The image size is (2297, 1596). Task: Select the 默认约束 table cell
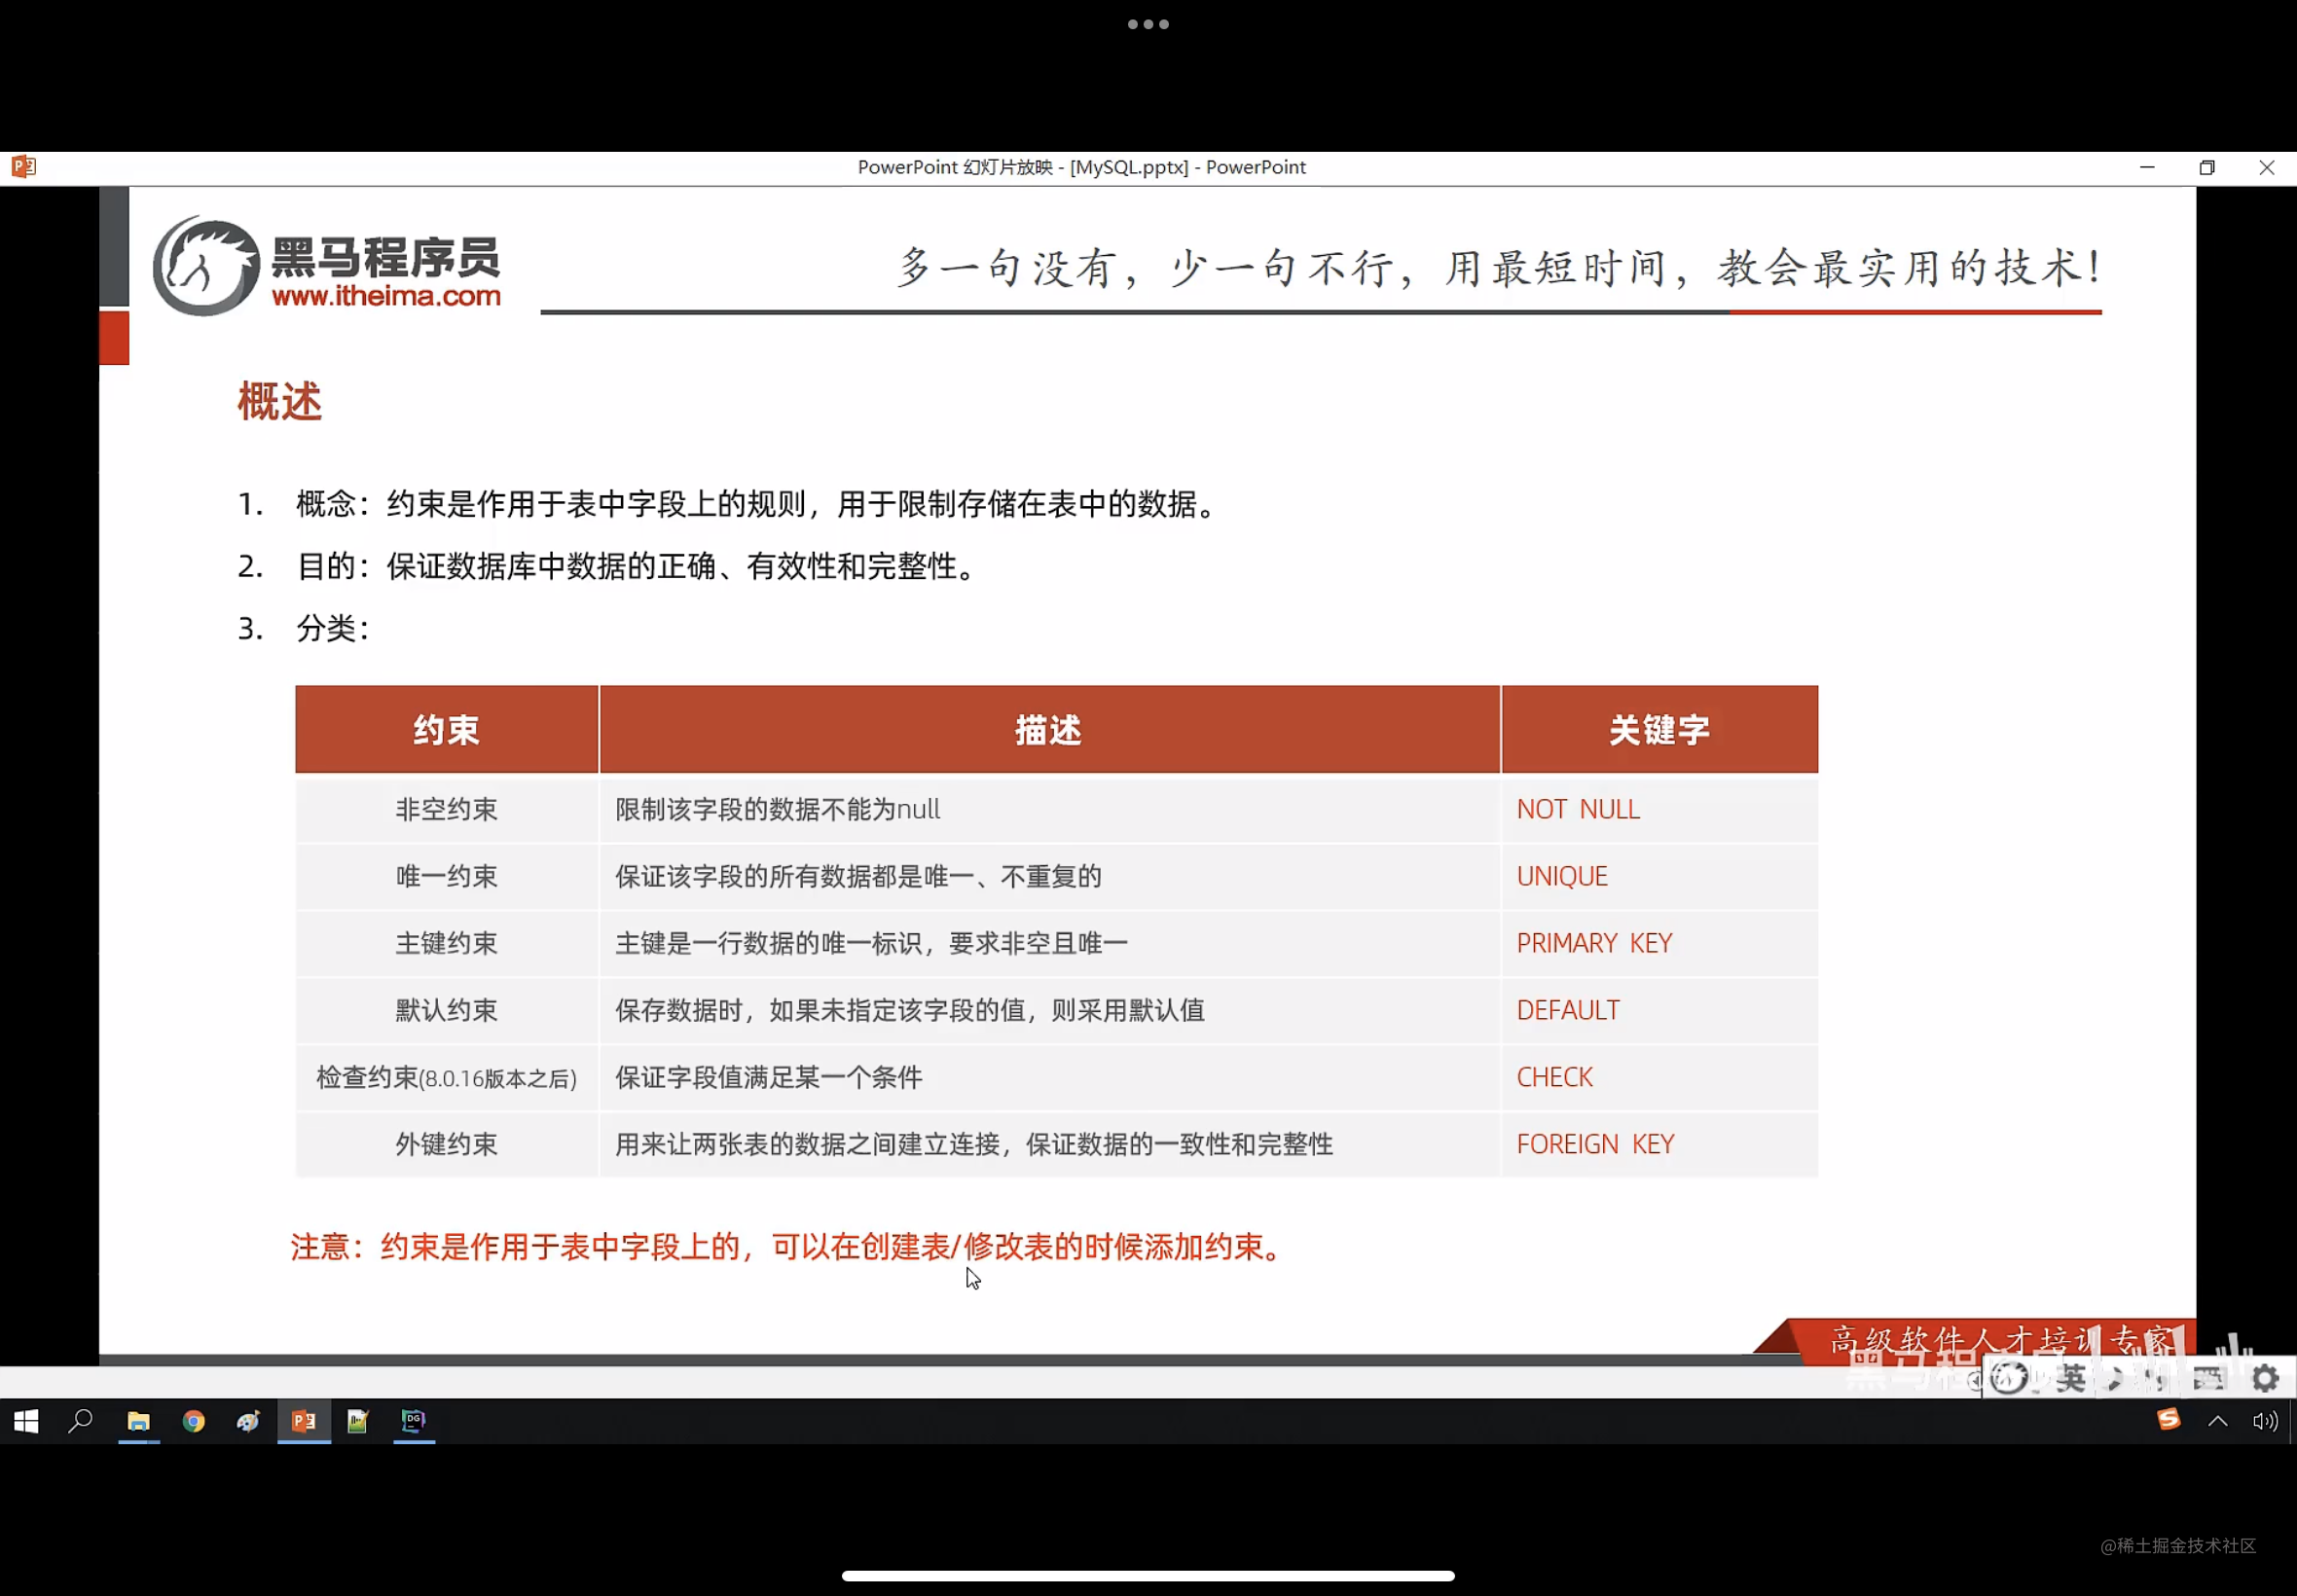(446, 1010)
